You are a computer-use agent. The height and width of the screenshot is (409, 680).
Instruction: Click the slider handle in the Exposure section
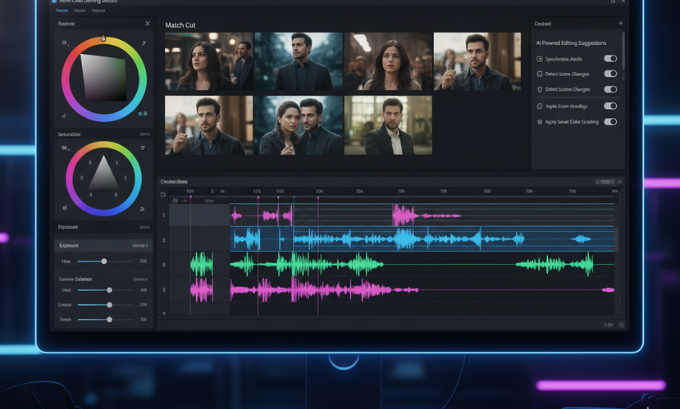(104, 261)
